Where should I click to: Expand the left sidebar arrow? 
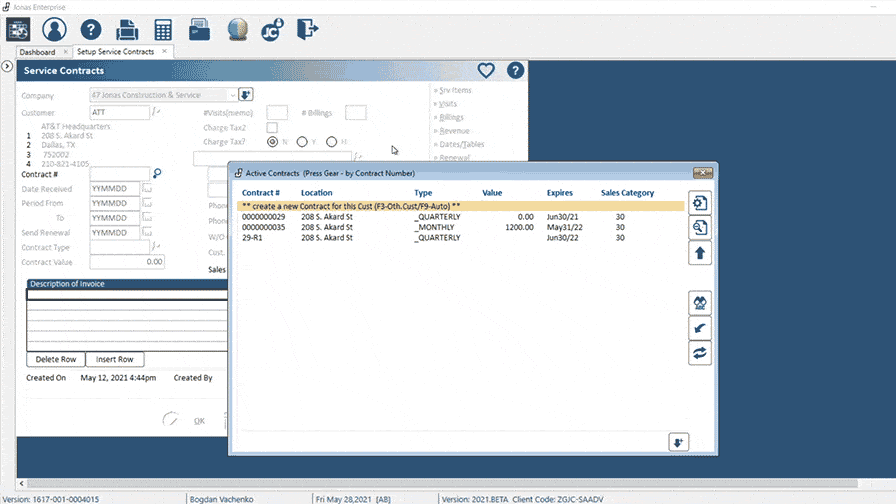tap(7, 66)
